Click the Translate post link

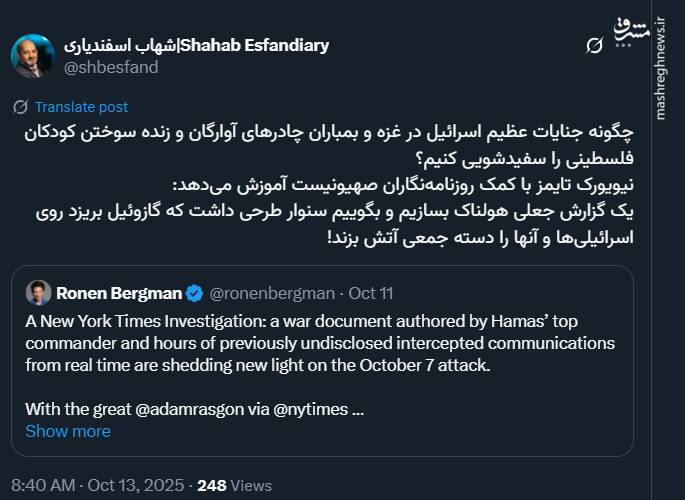[x=81, y=107]
